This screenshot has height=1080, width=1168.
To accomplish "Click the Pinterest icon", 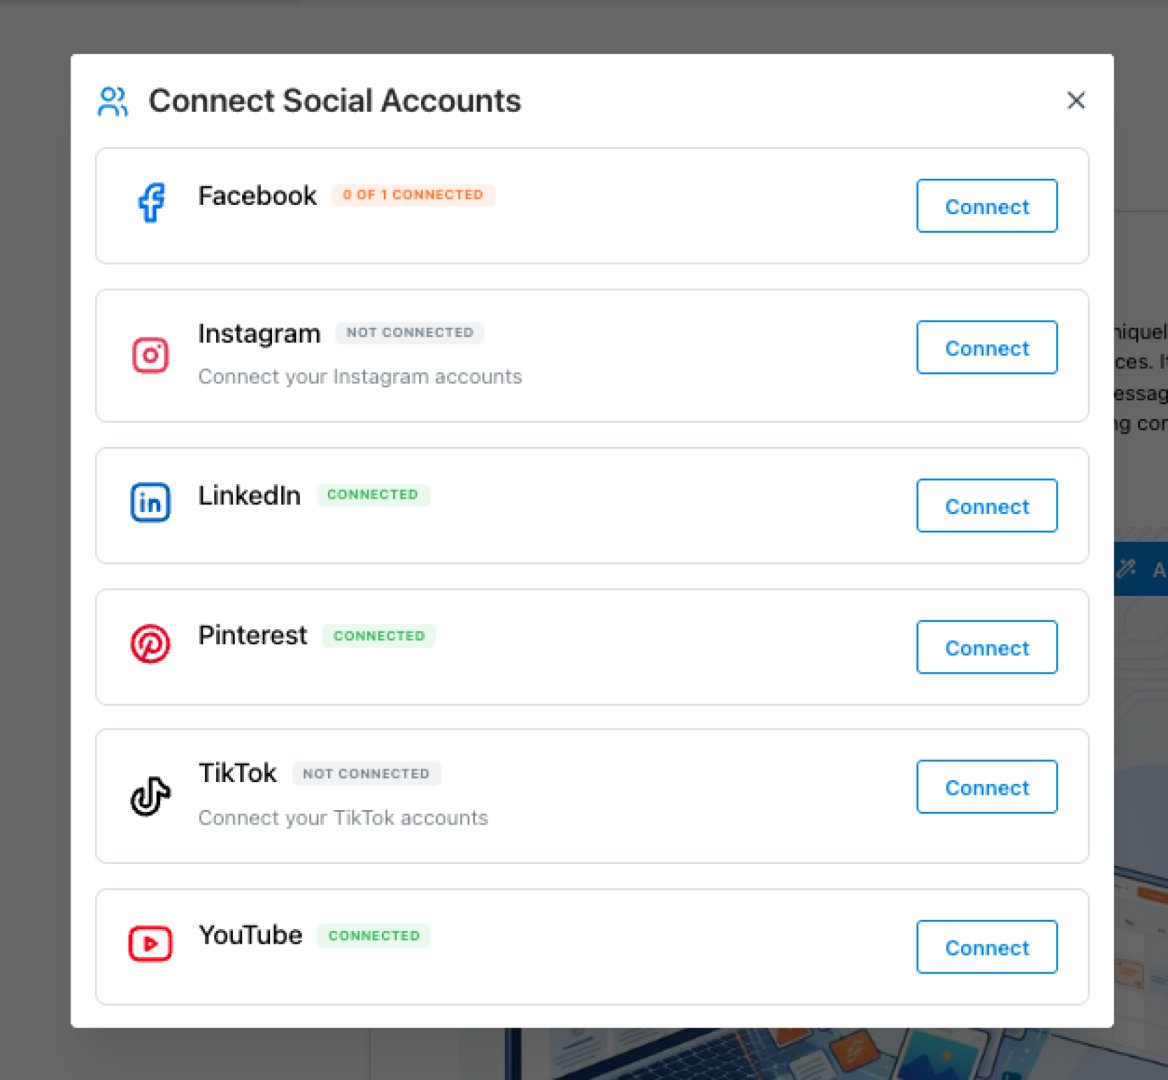I will coord(150,644).
